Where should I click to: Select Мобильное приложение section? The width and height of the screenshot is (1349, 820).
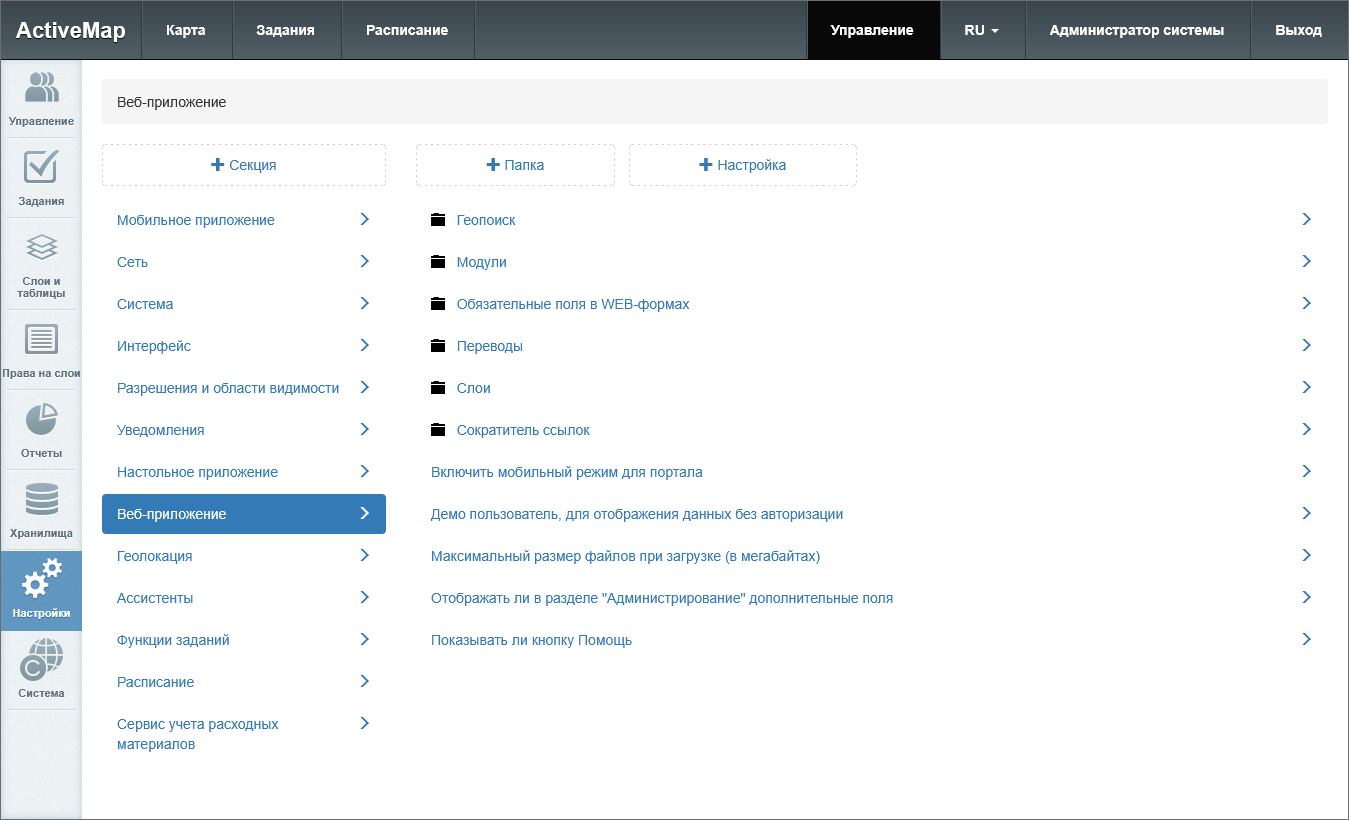[196, 220]
